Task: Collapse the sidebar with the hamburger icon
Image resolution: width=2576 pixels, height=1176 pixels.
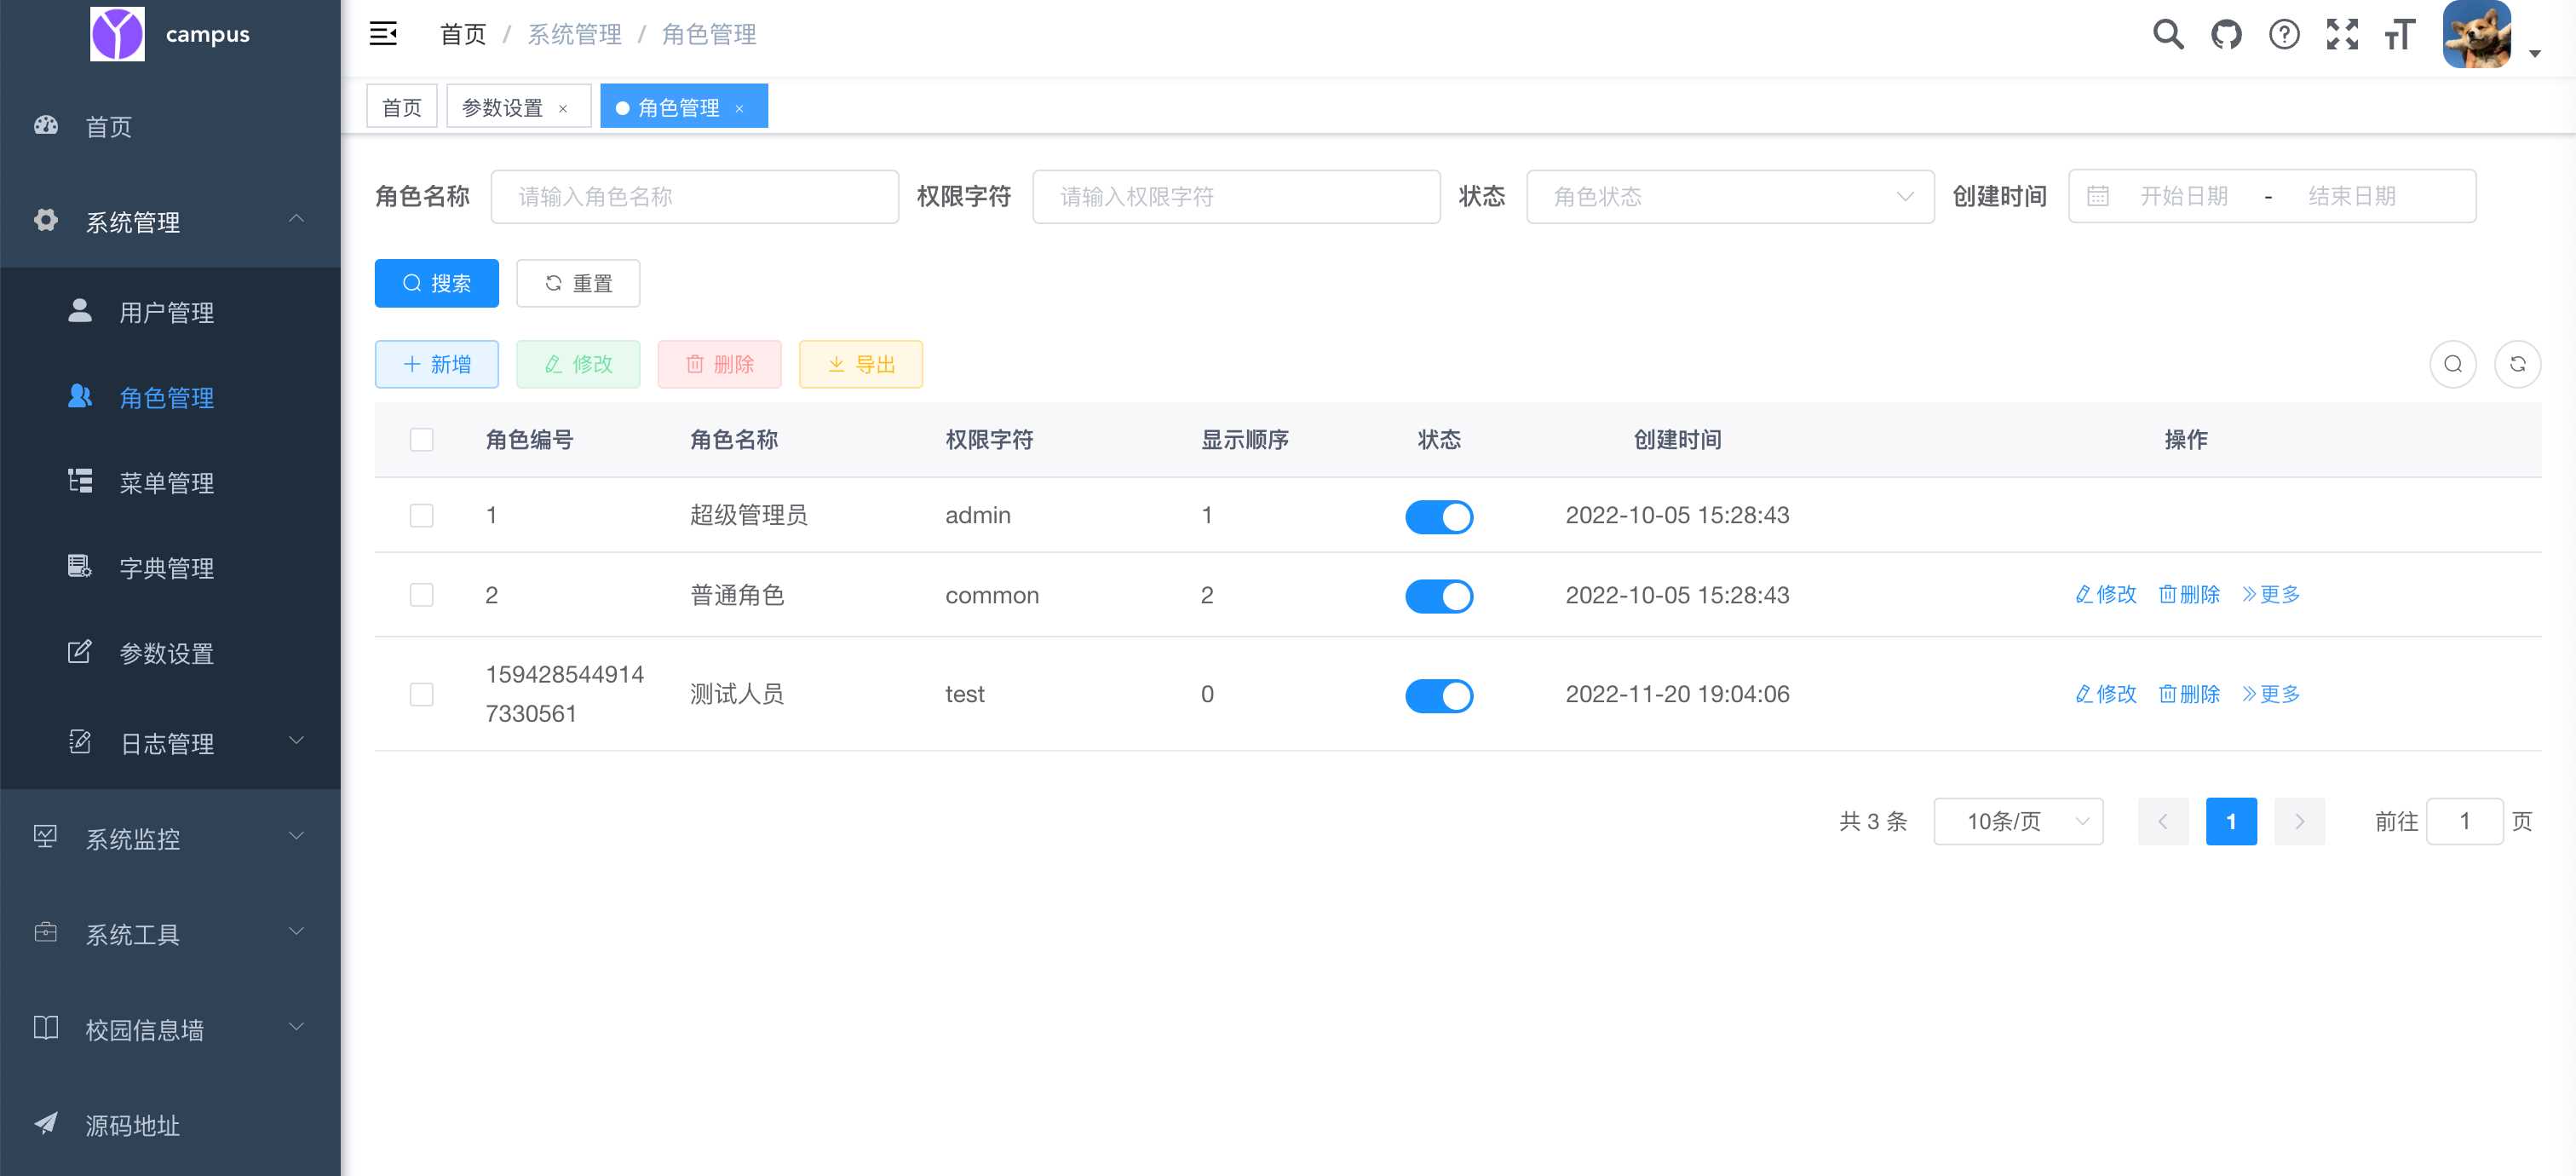Action: pos(383,33)
